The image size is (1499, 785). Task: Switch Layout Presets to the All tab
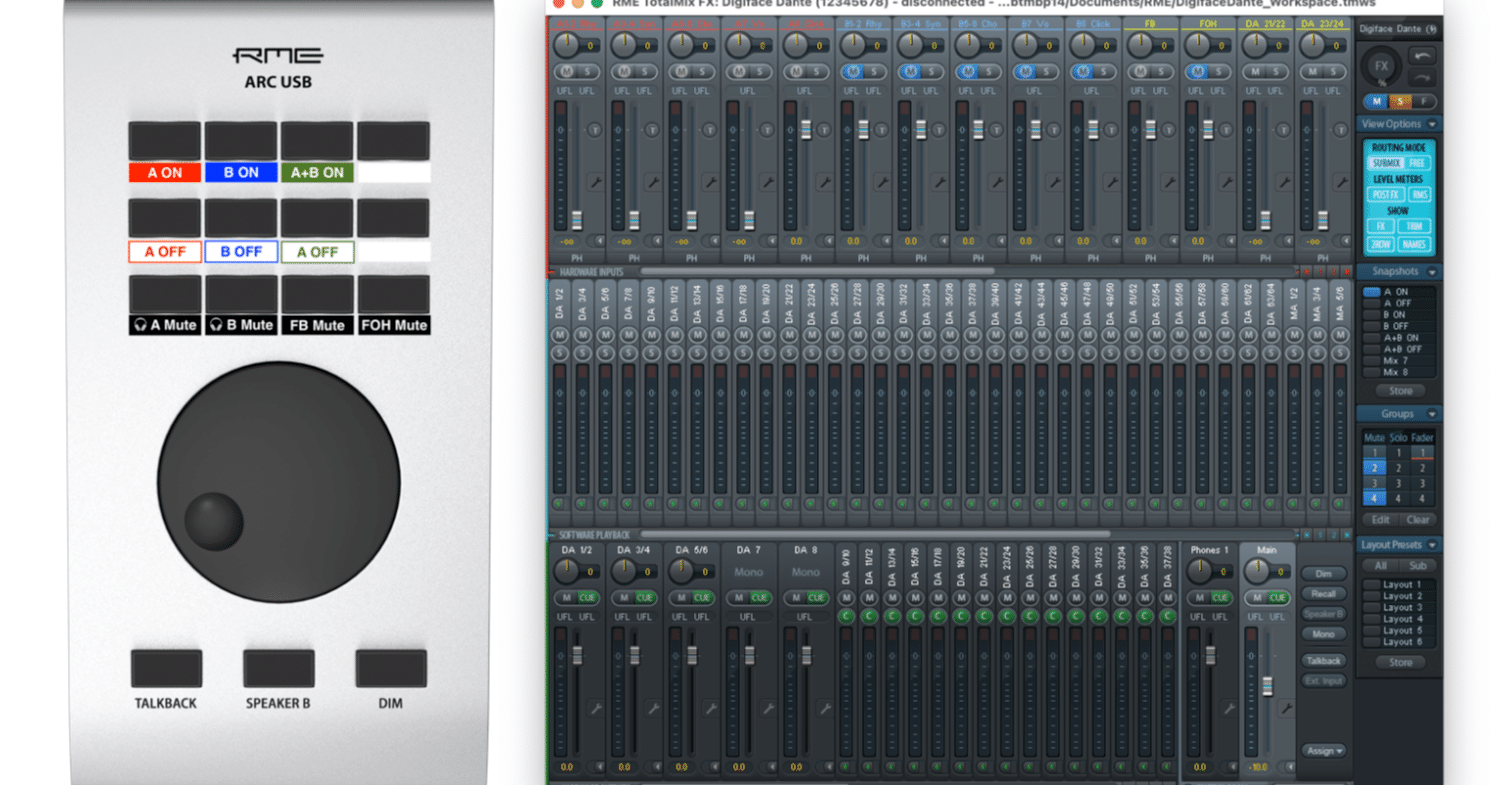1381,566
